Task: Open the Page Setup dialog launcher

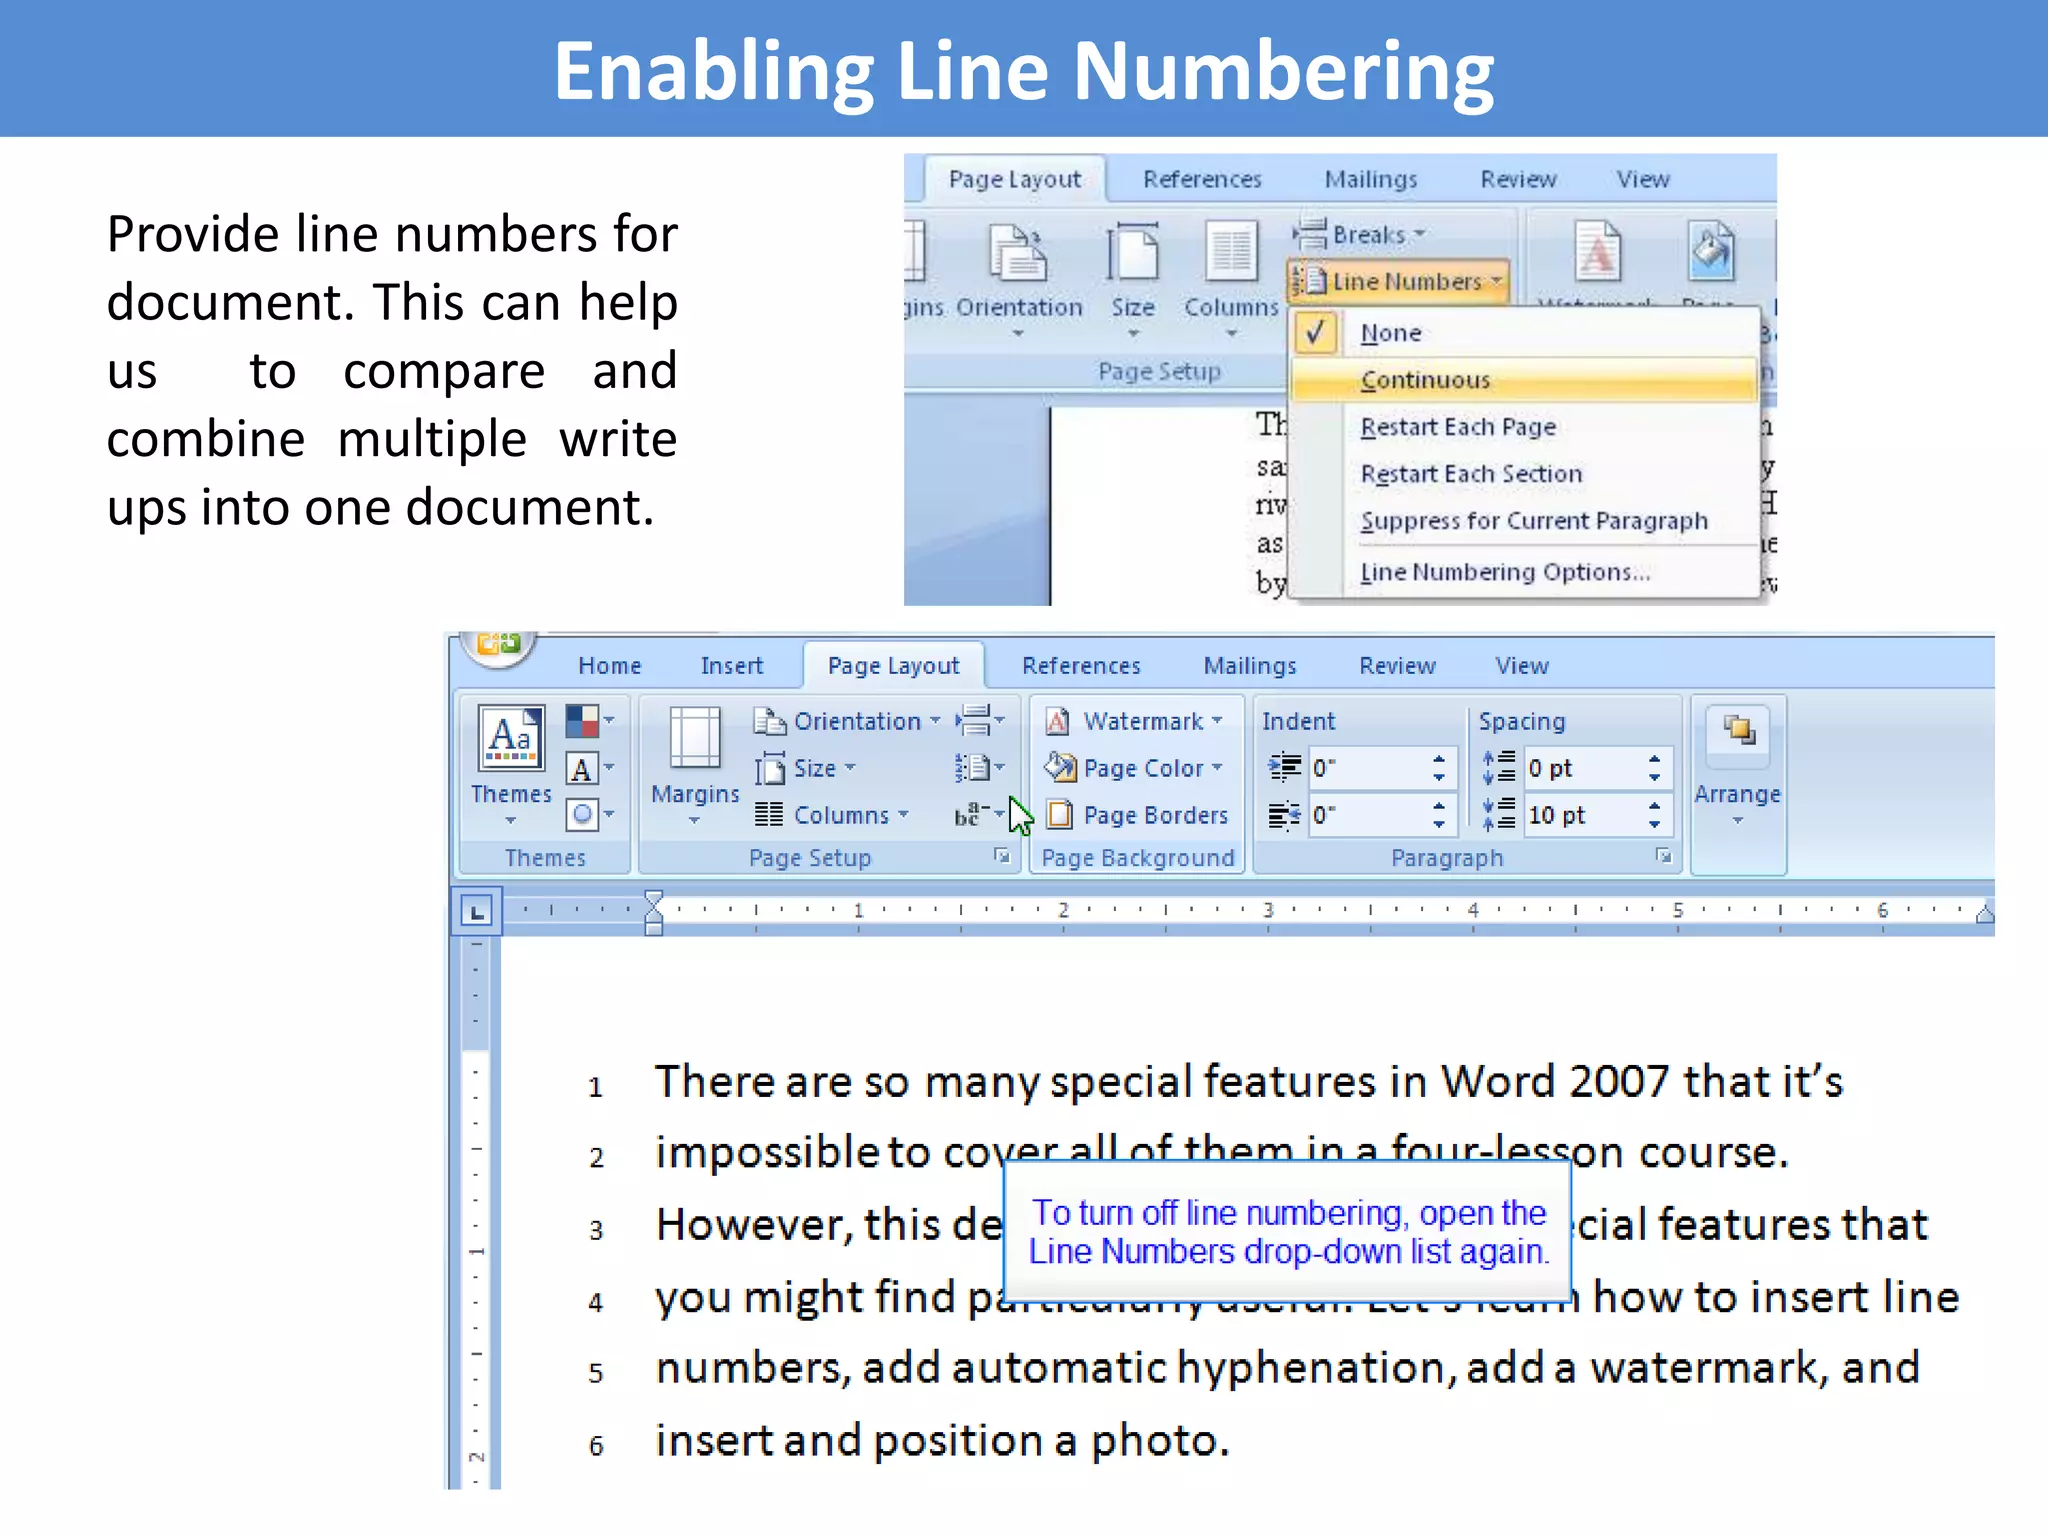Action: 1001,856
